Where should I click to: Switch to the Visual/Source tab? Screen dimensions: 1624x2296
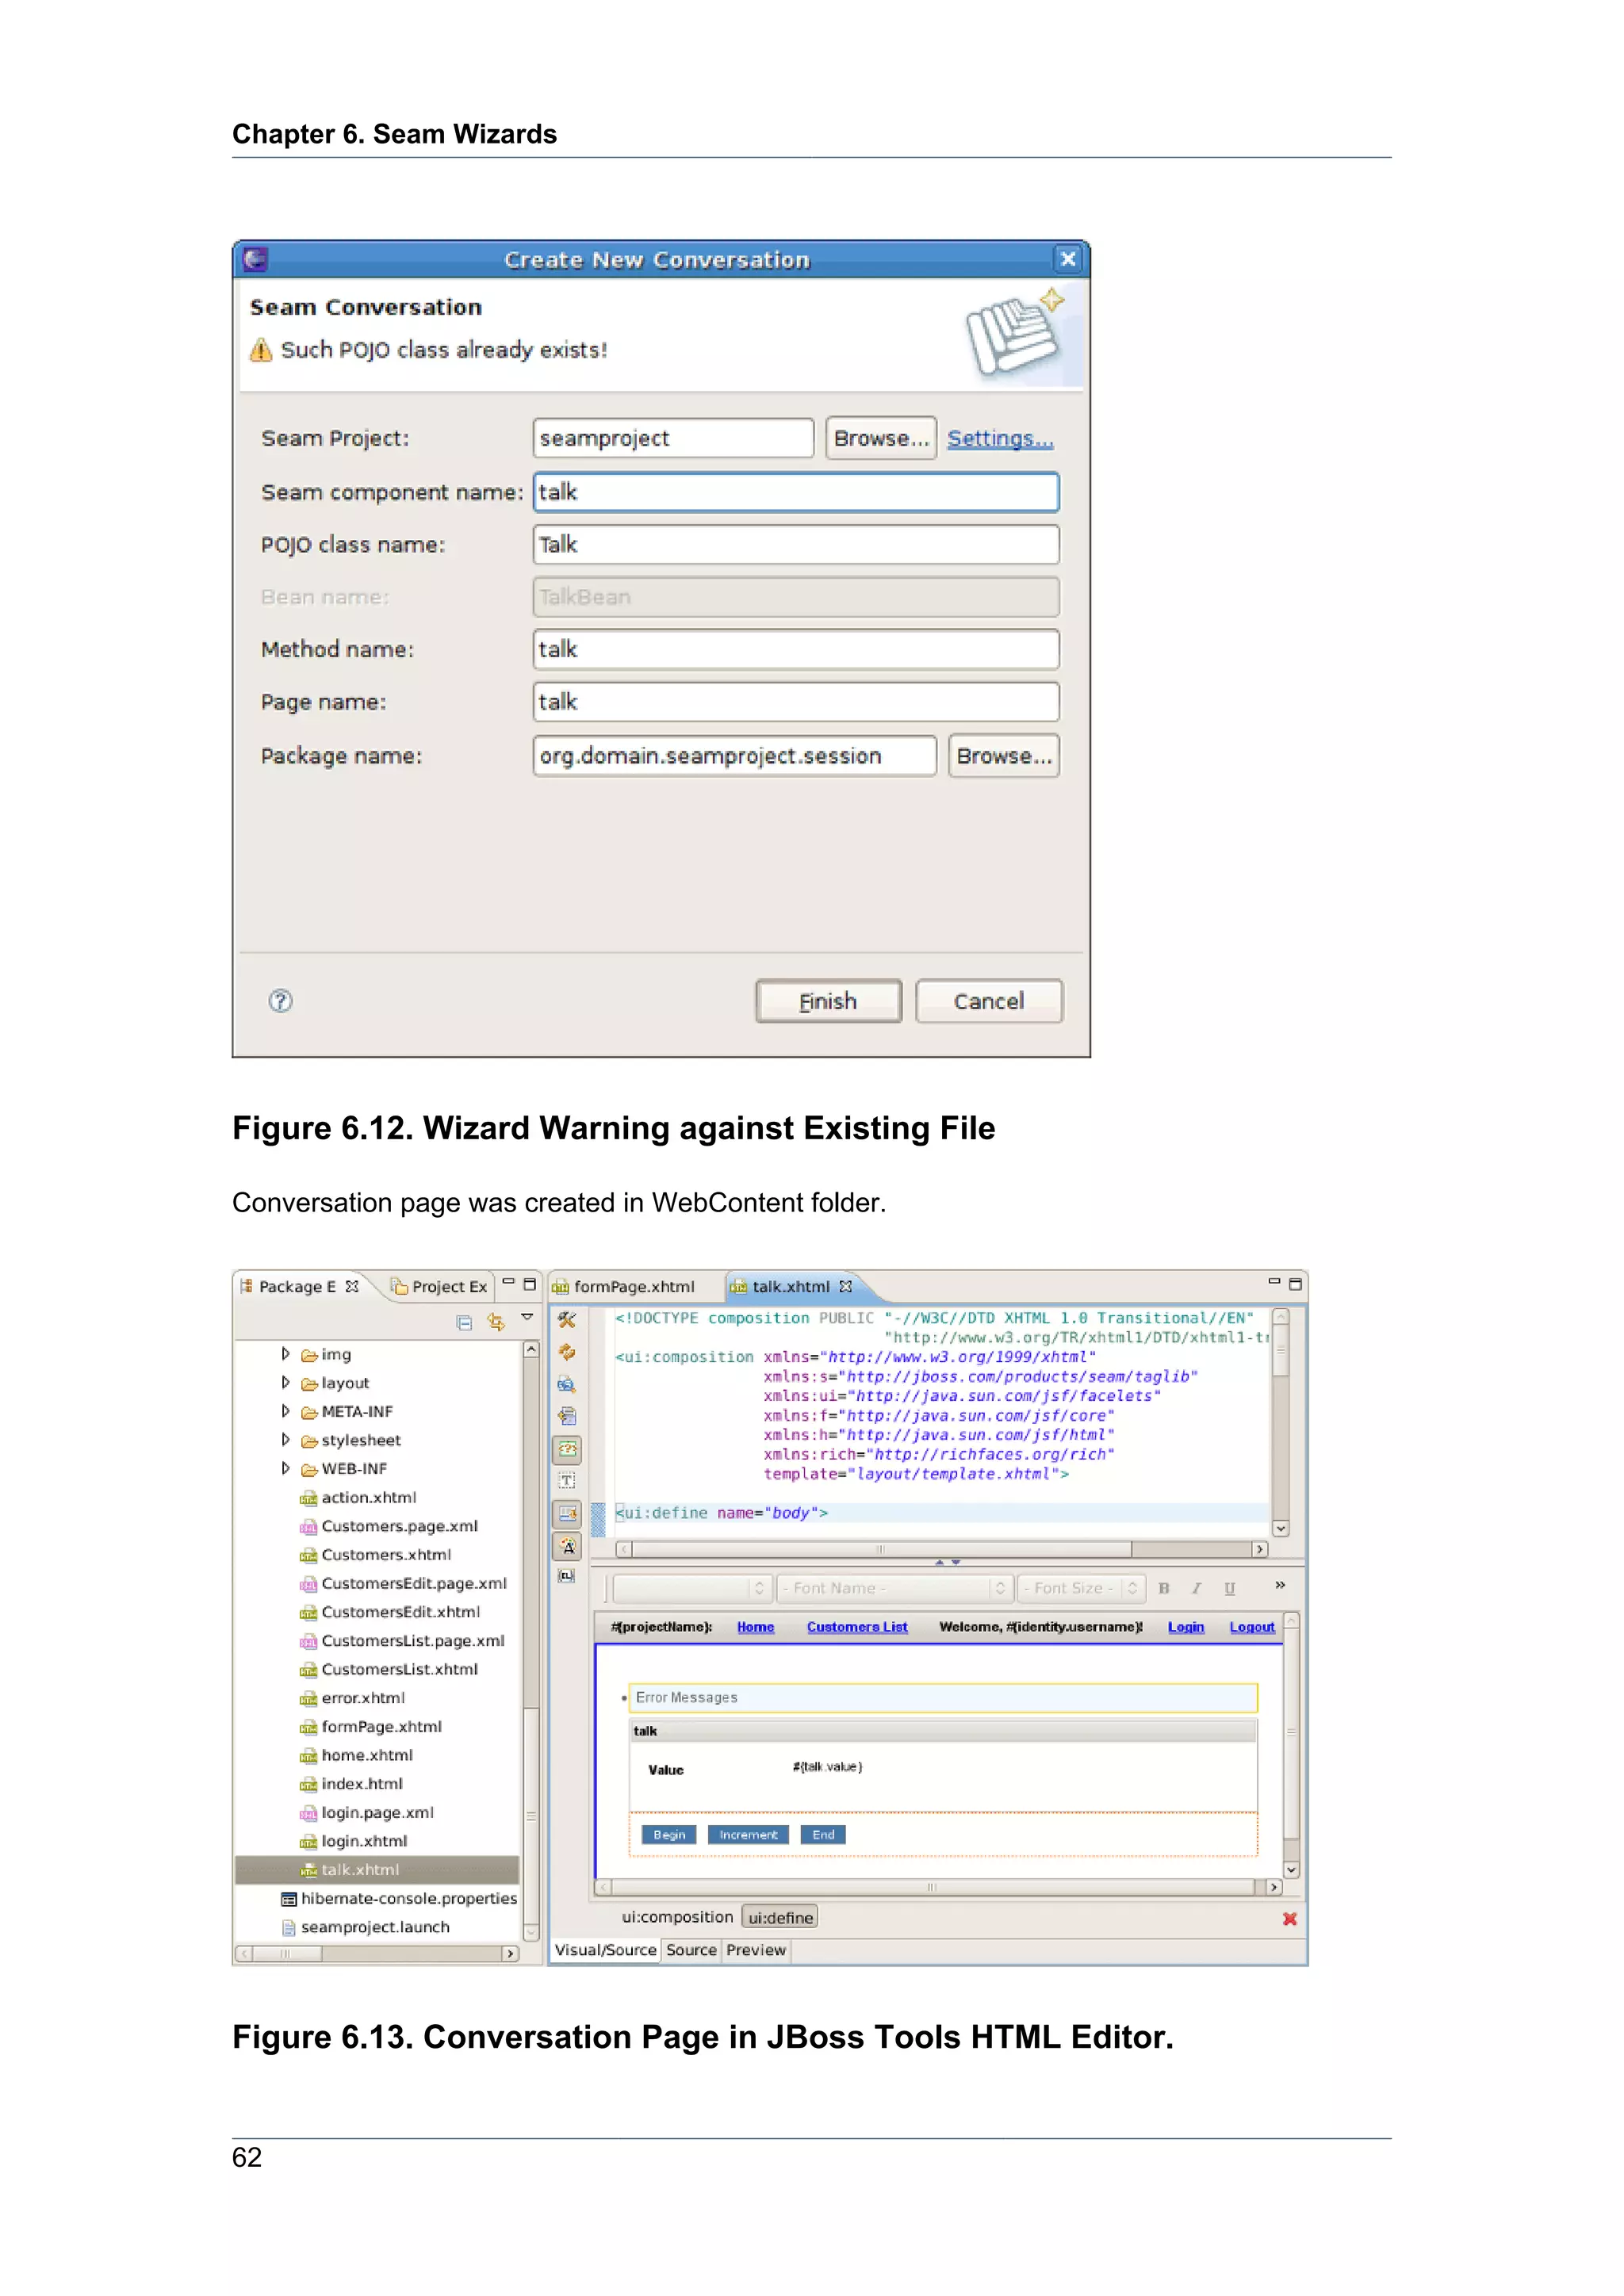(605, 1951)
